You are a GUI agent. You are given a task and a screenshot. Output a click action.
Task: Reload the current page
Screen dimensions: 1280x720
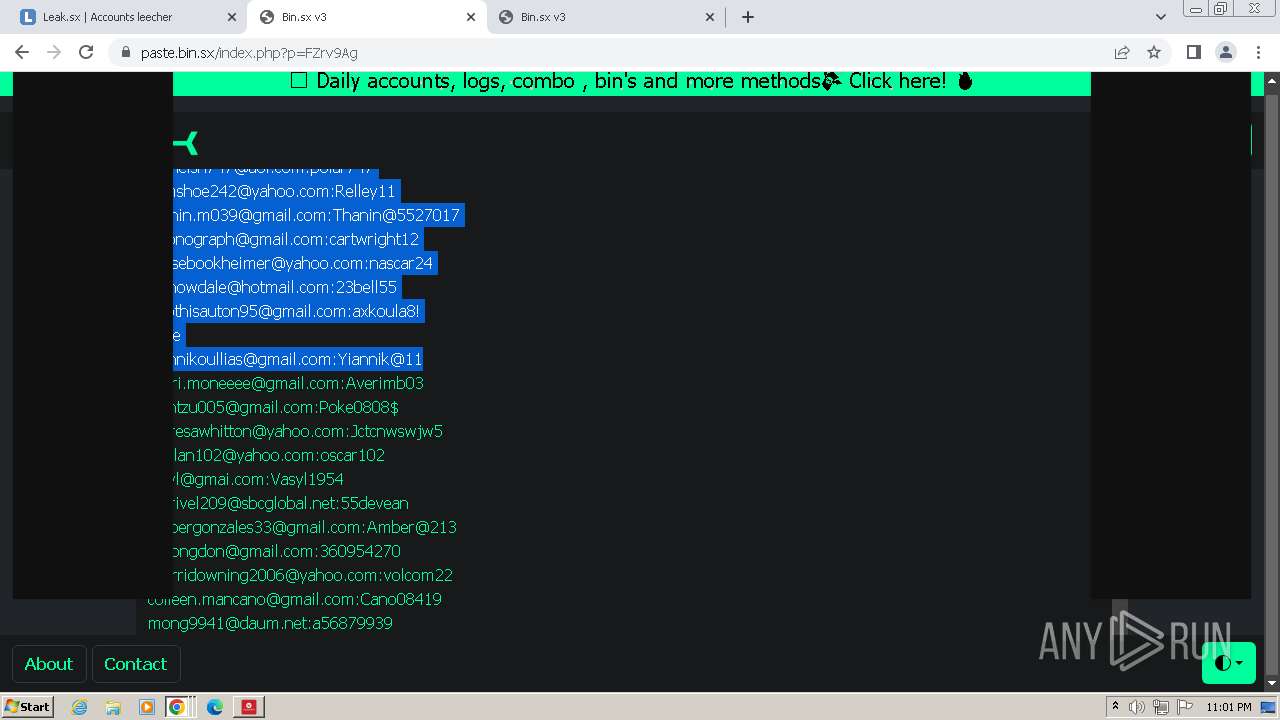click(86, 52)
